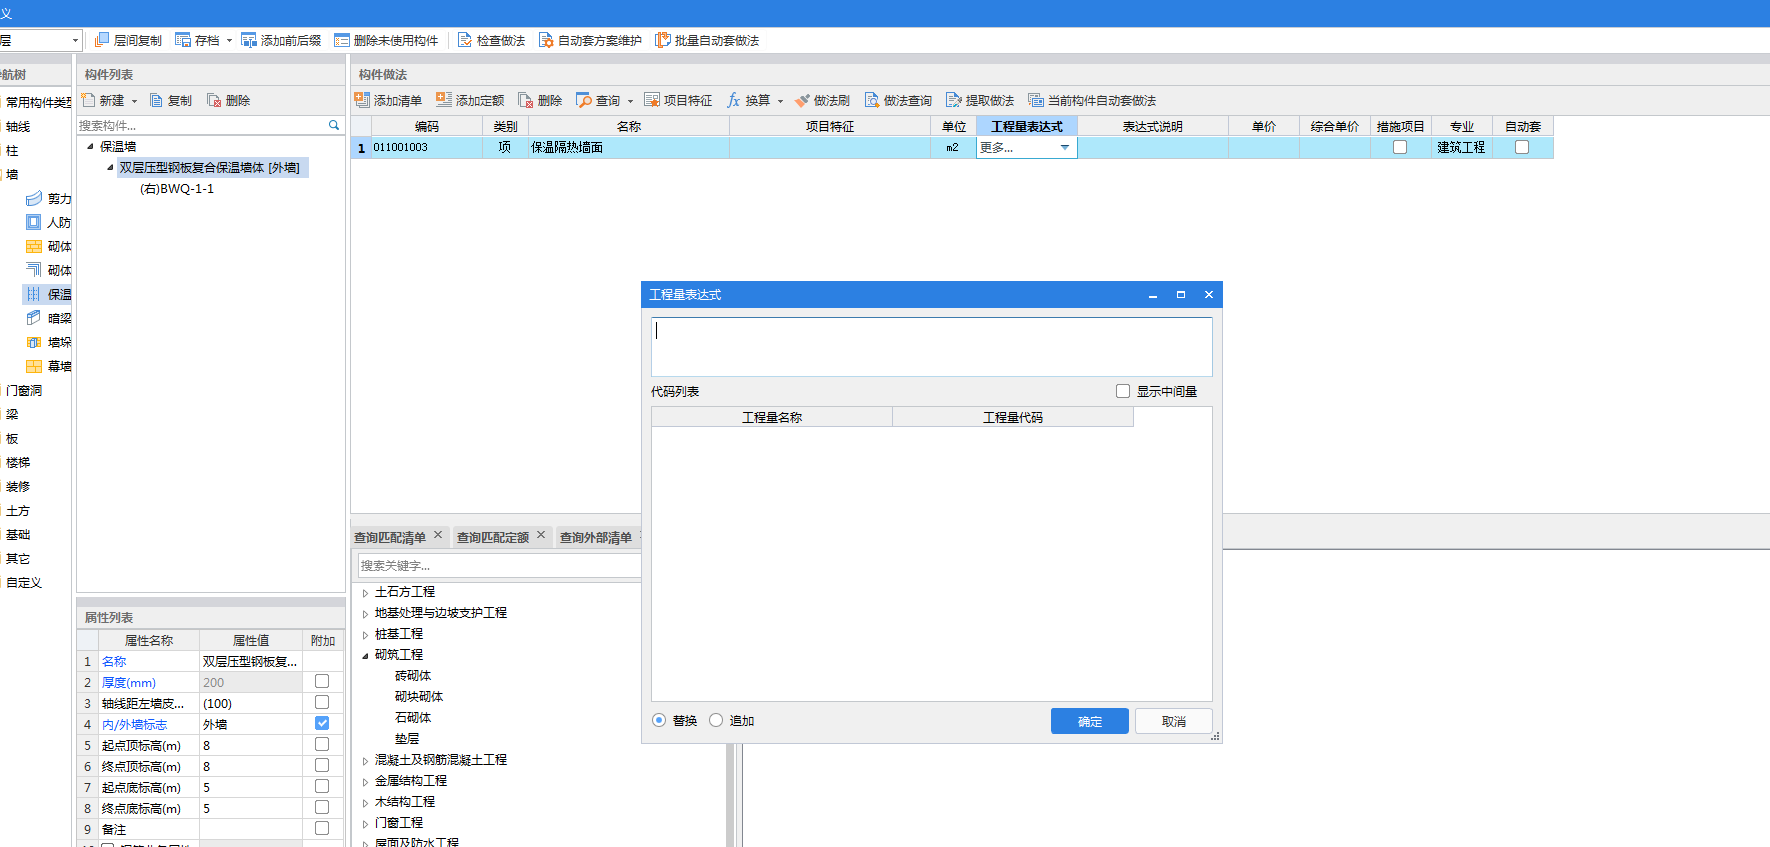Select the 人防 wall icon in navigation tree
1770x847 pixels.
pos(34,222)
